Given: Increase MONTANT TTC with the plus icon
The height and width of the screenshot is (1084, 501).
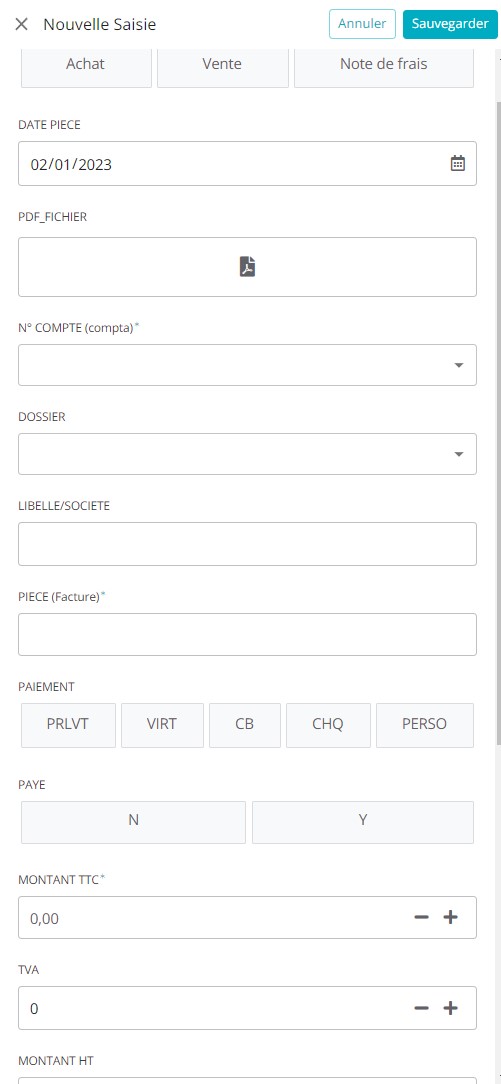Looking at the screenshot, I should tap(451, 917).
